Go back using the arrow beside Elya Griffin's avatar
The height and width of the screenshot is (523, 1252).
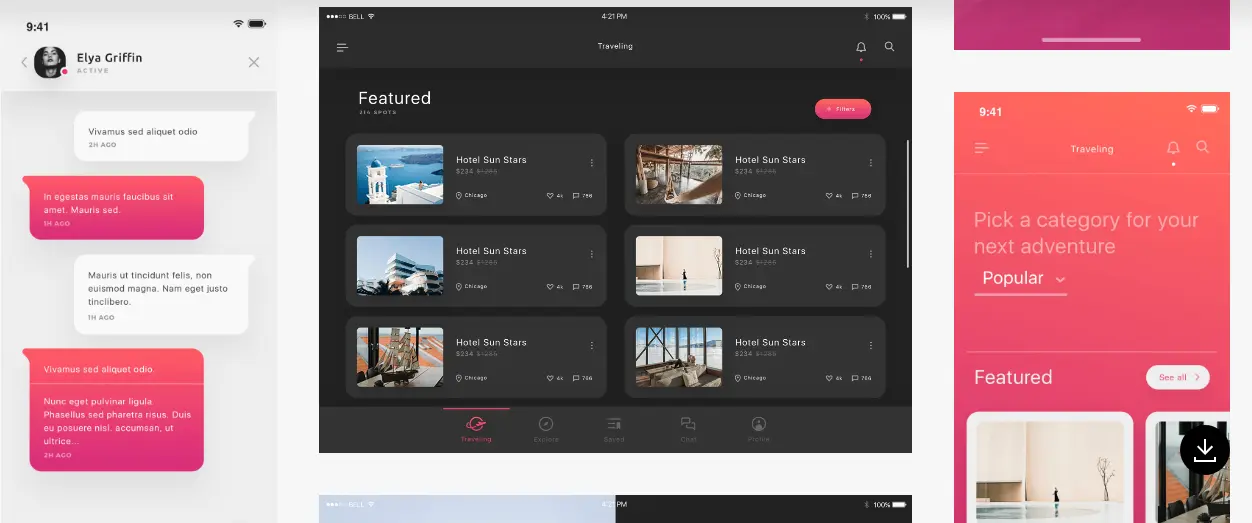pos(24,62)
